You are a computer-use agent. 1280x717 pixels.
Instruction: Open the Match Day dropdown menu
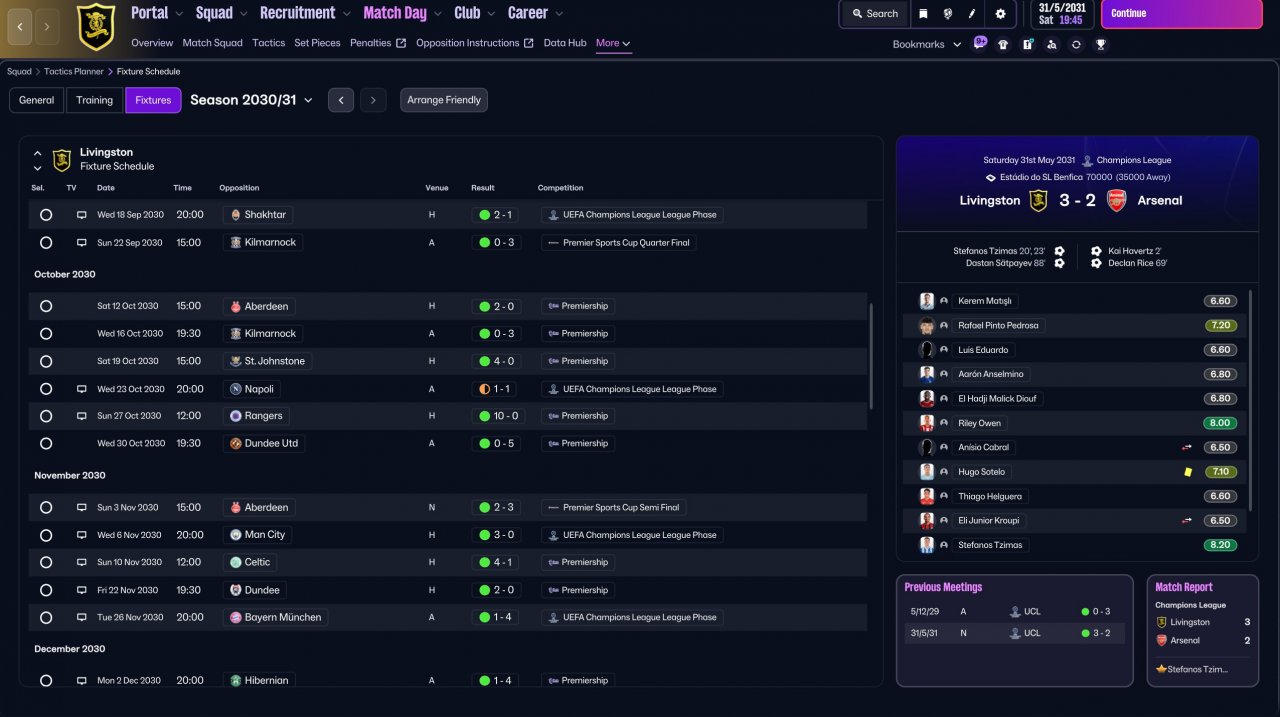pos(403,13)
